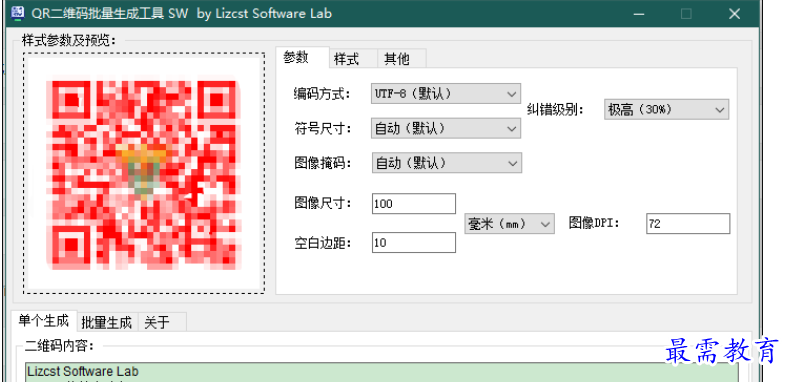Select the 单个生成 tab
Viewport: 787px width, 382px height.
point(44,320)
